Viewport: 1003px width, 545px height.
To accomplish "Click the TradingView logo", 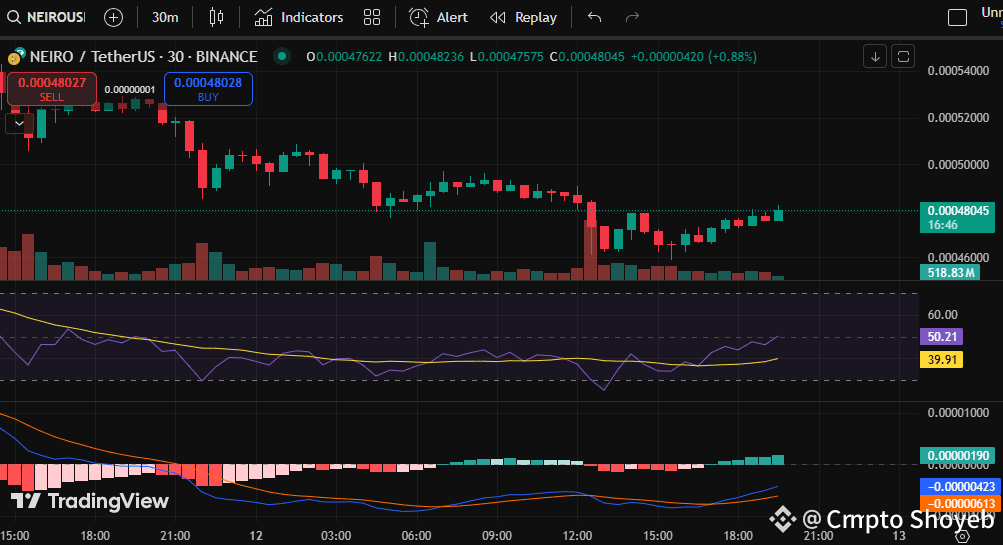I will (x=90, y=501).
